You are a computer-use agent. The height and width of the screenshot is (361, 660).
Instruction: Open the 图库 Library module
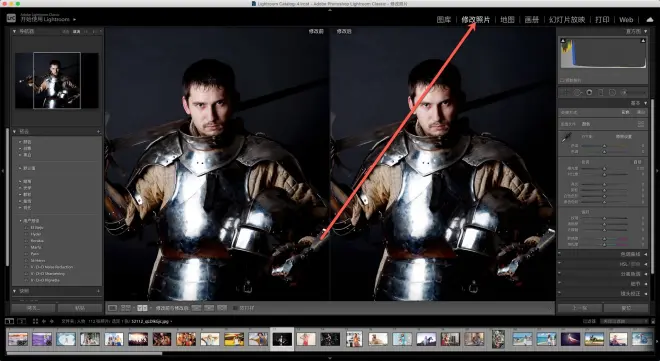(x=444, y=19)
